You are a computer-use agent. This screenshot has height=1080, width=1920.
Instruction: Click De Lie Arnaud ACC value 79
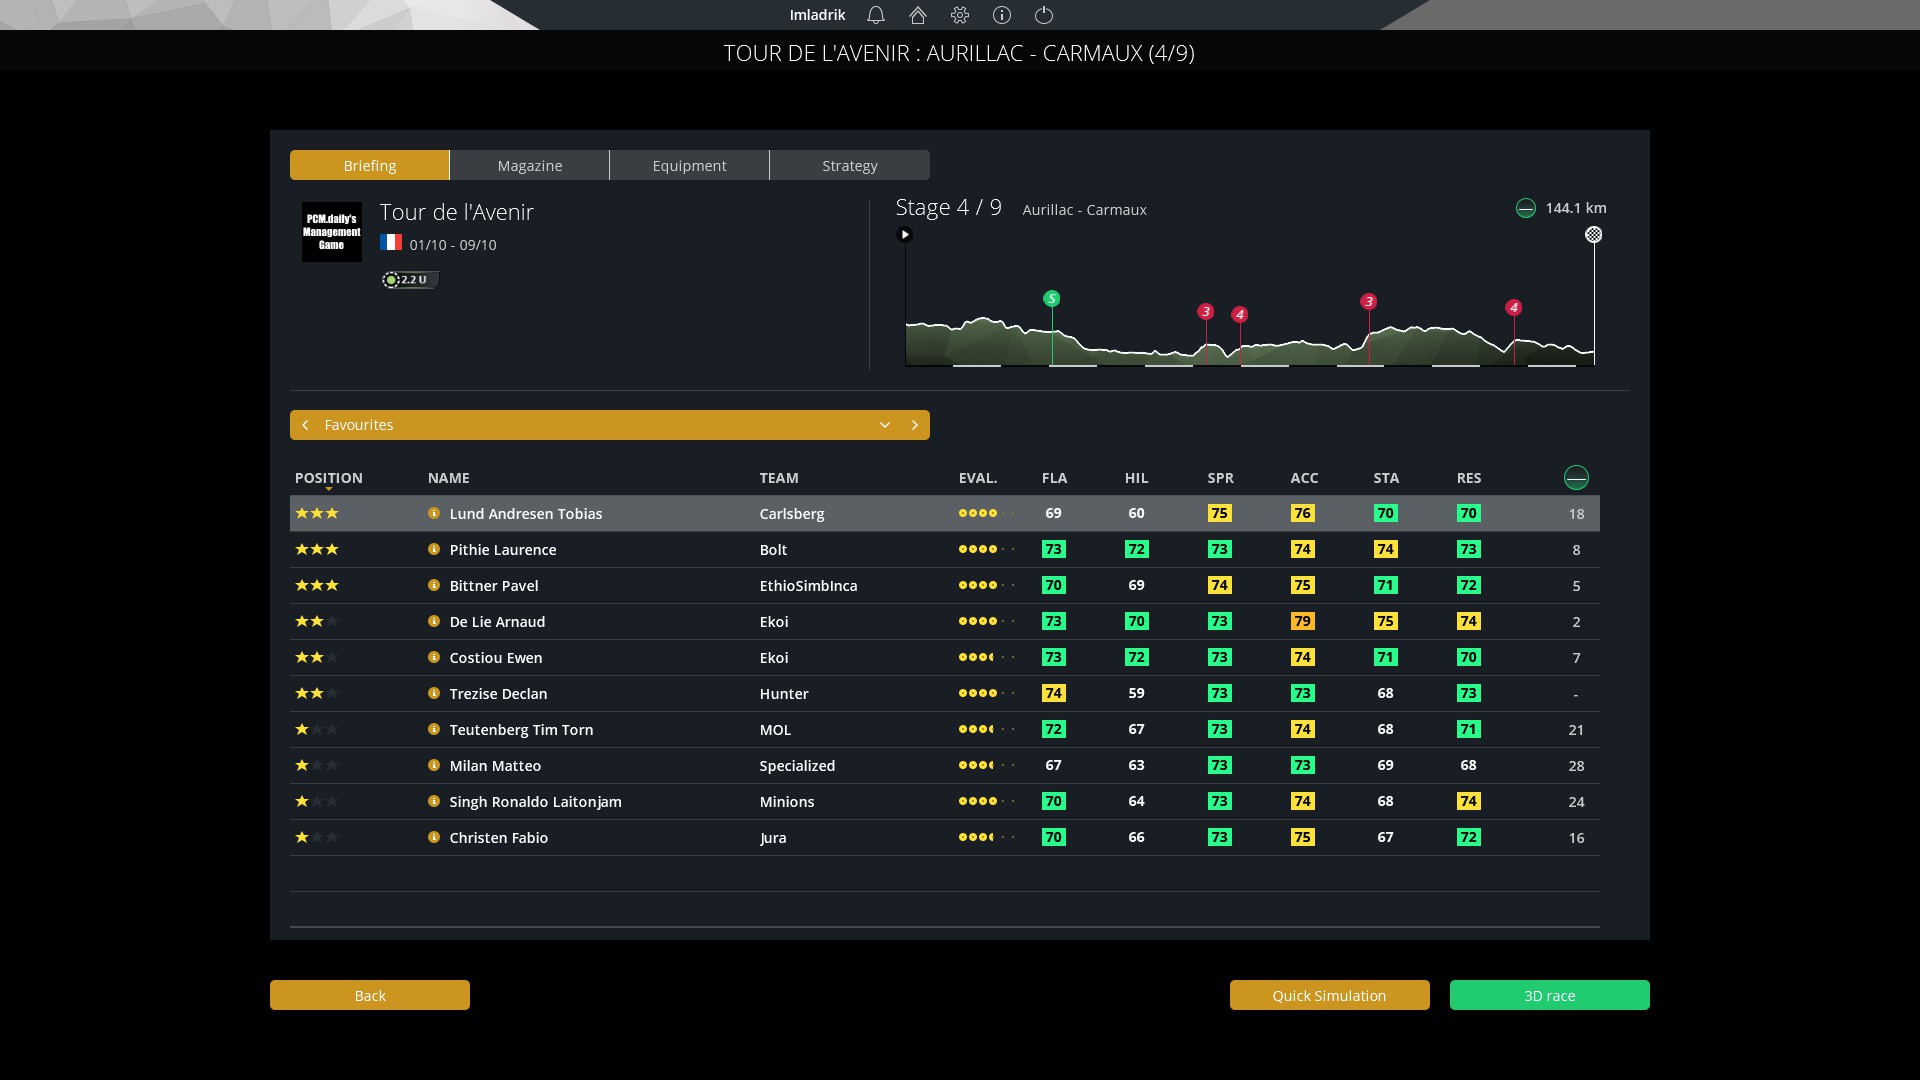[x=1302, y=621]
